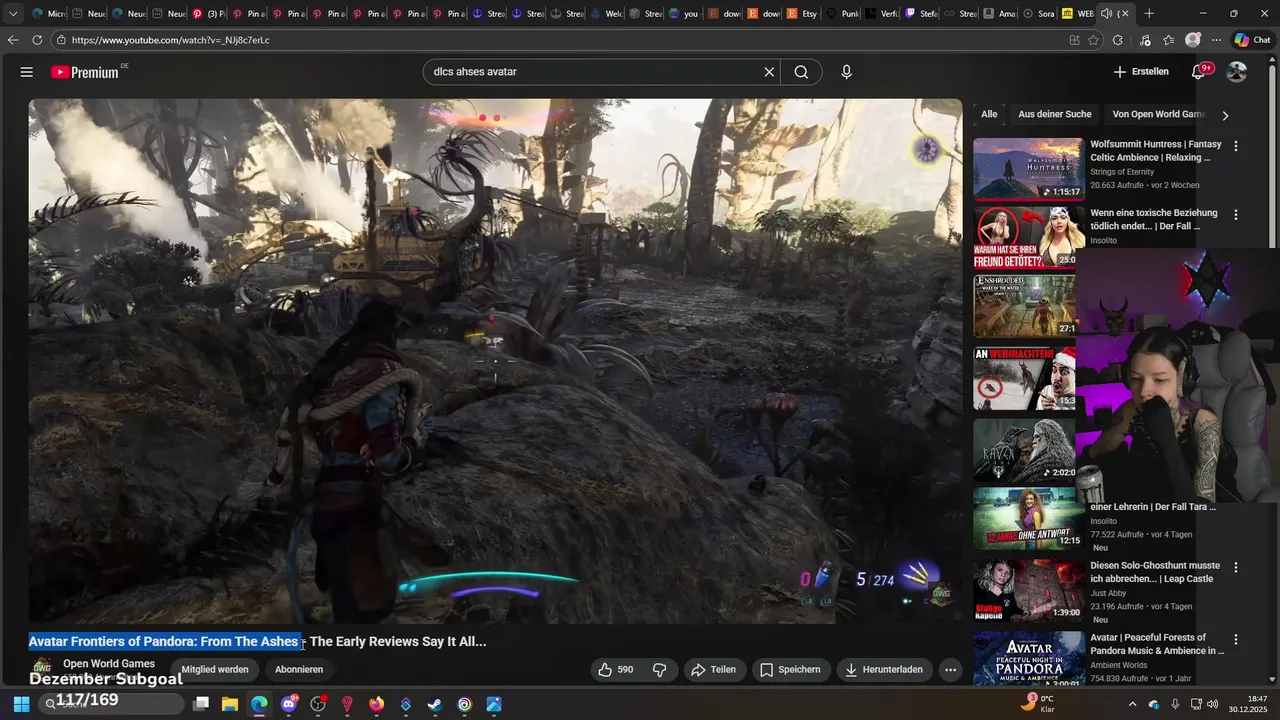Like the video with thumbs-up 590
The width and height of the screenshot is (1280, 720).
[x=615, y=670]
